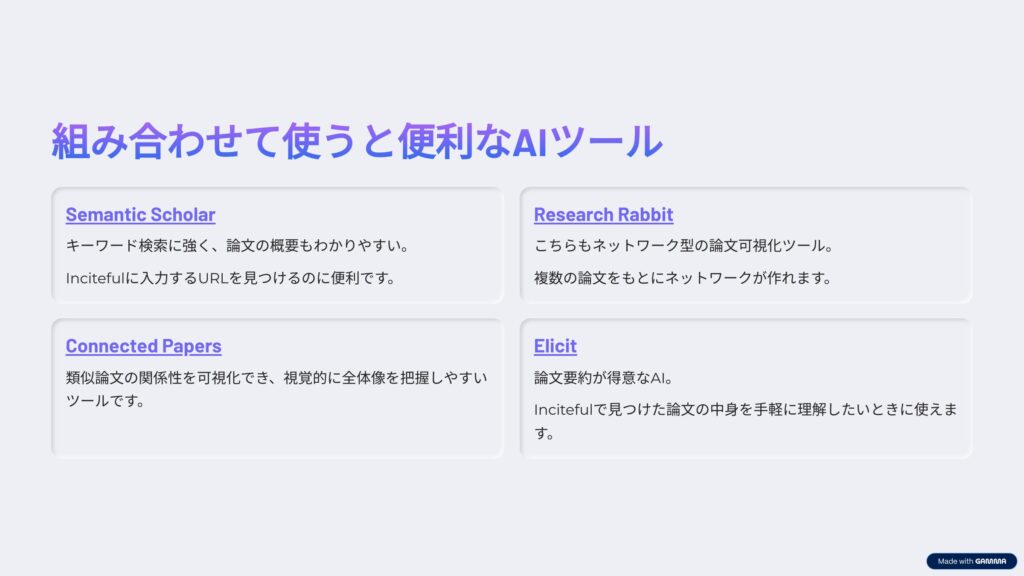Click text 複数の論文をもとにネットワークが作れます。
1024x576 pixels.
pos(682,278)
